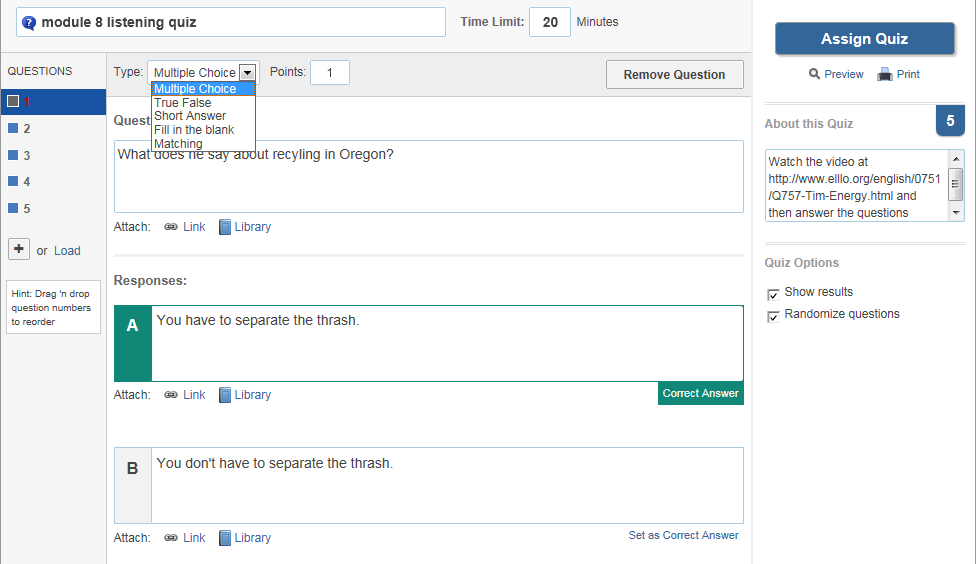
Task: Click the Print printer icon
Action: (x=884, y=74)
